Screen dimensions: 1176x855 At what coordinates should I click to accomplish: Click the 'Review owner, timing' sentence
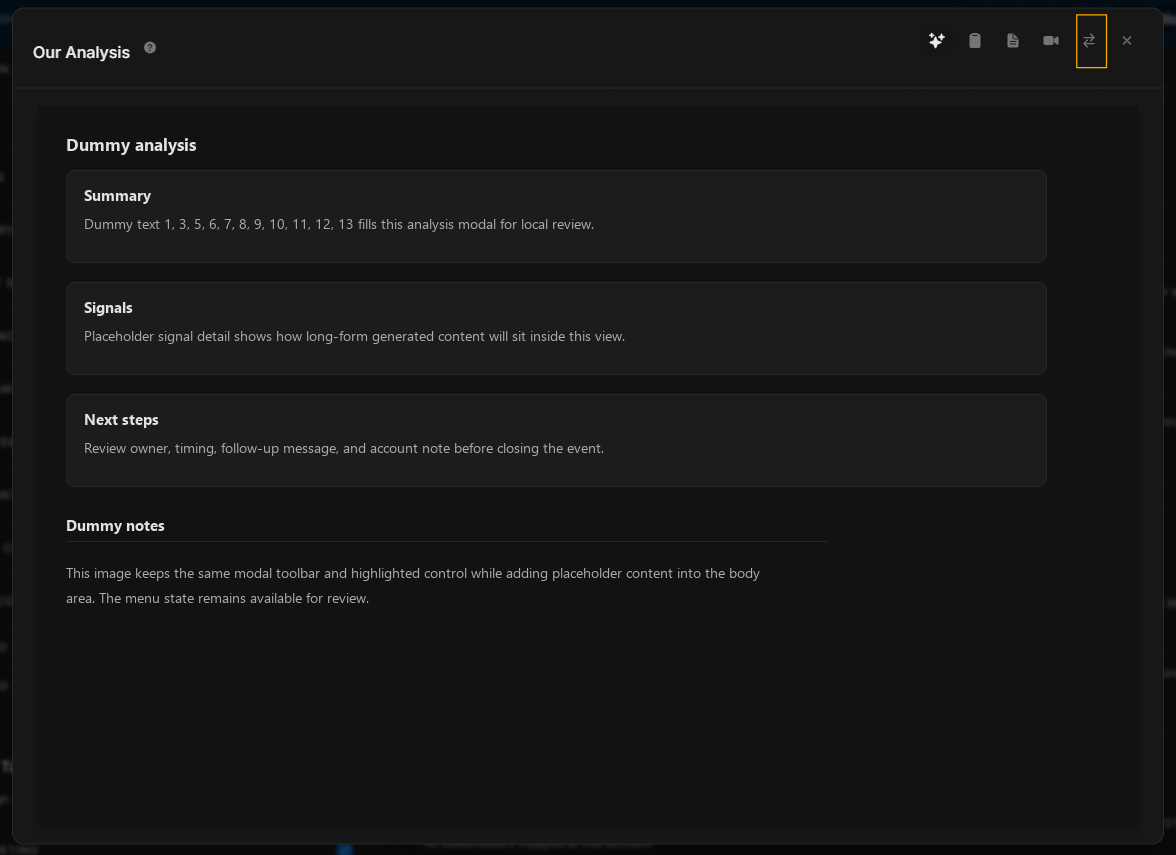344,448
